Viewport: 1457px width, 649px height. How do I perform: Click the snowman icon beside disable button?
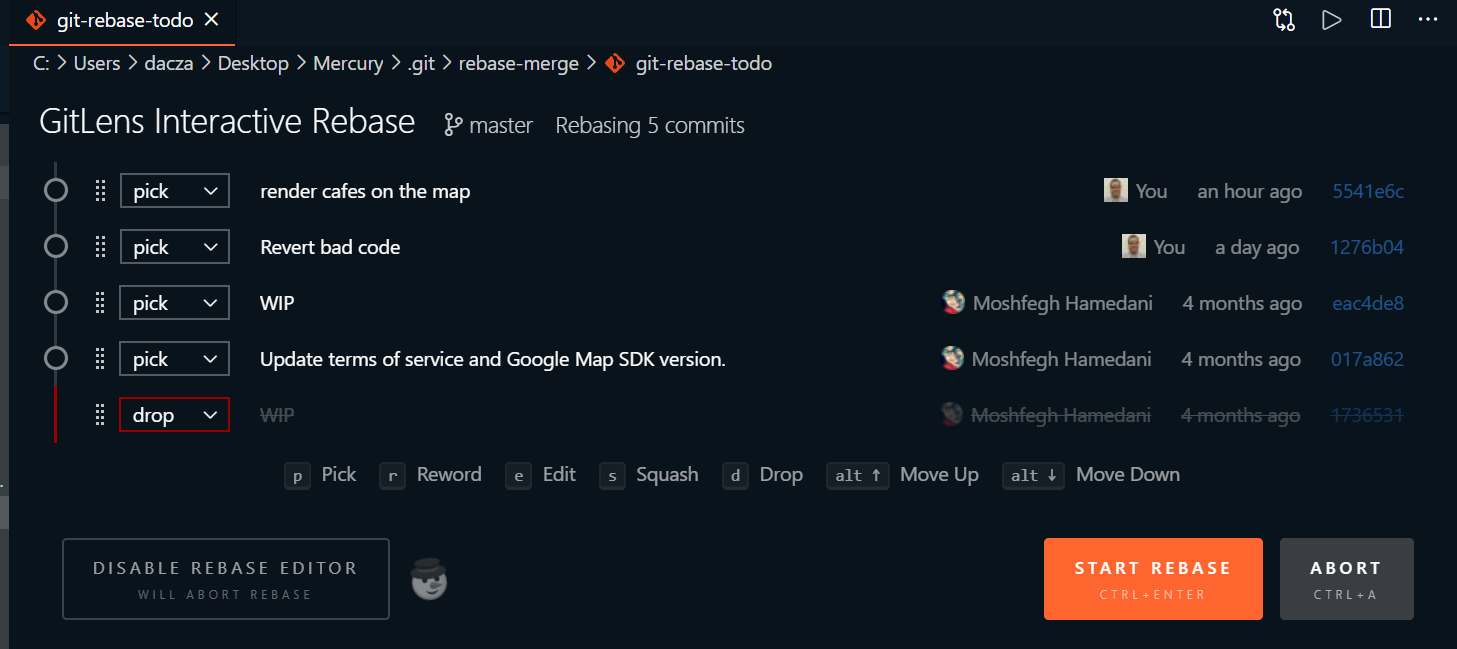430,580
